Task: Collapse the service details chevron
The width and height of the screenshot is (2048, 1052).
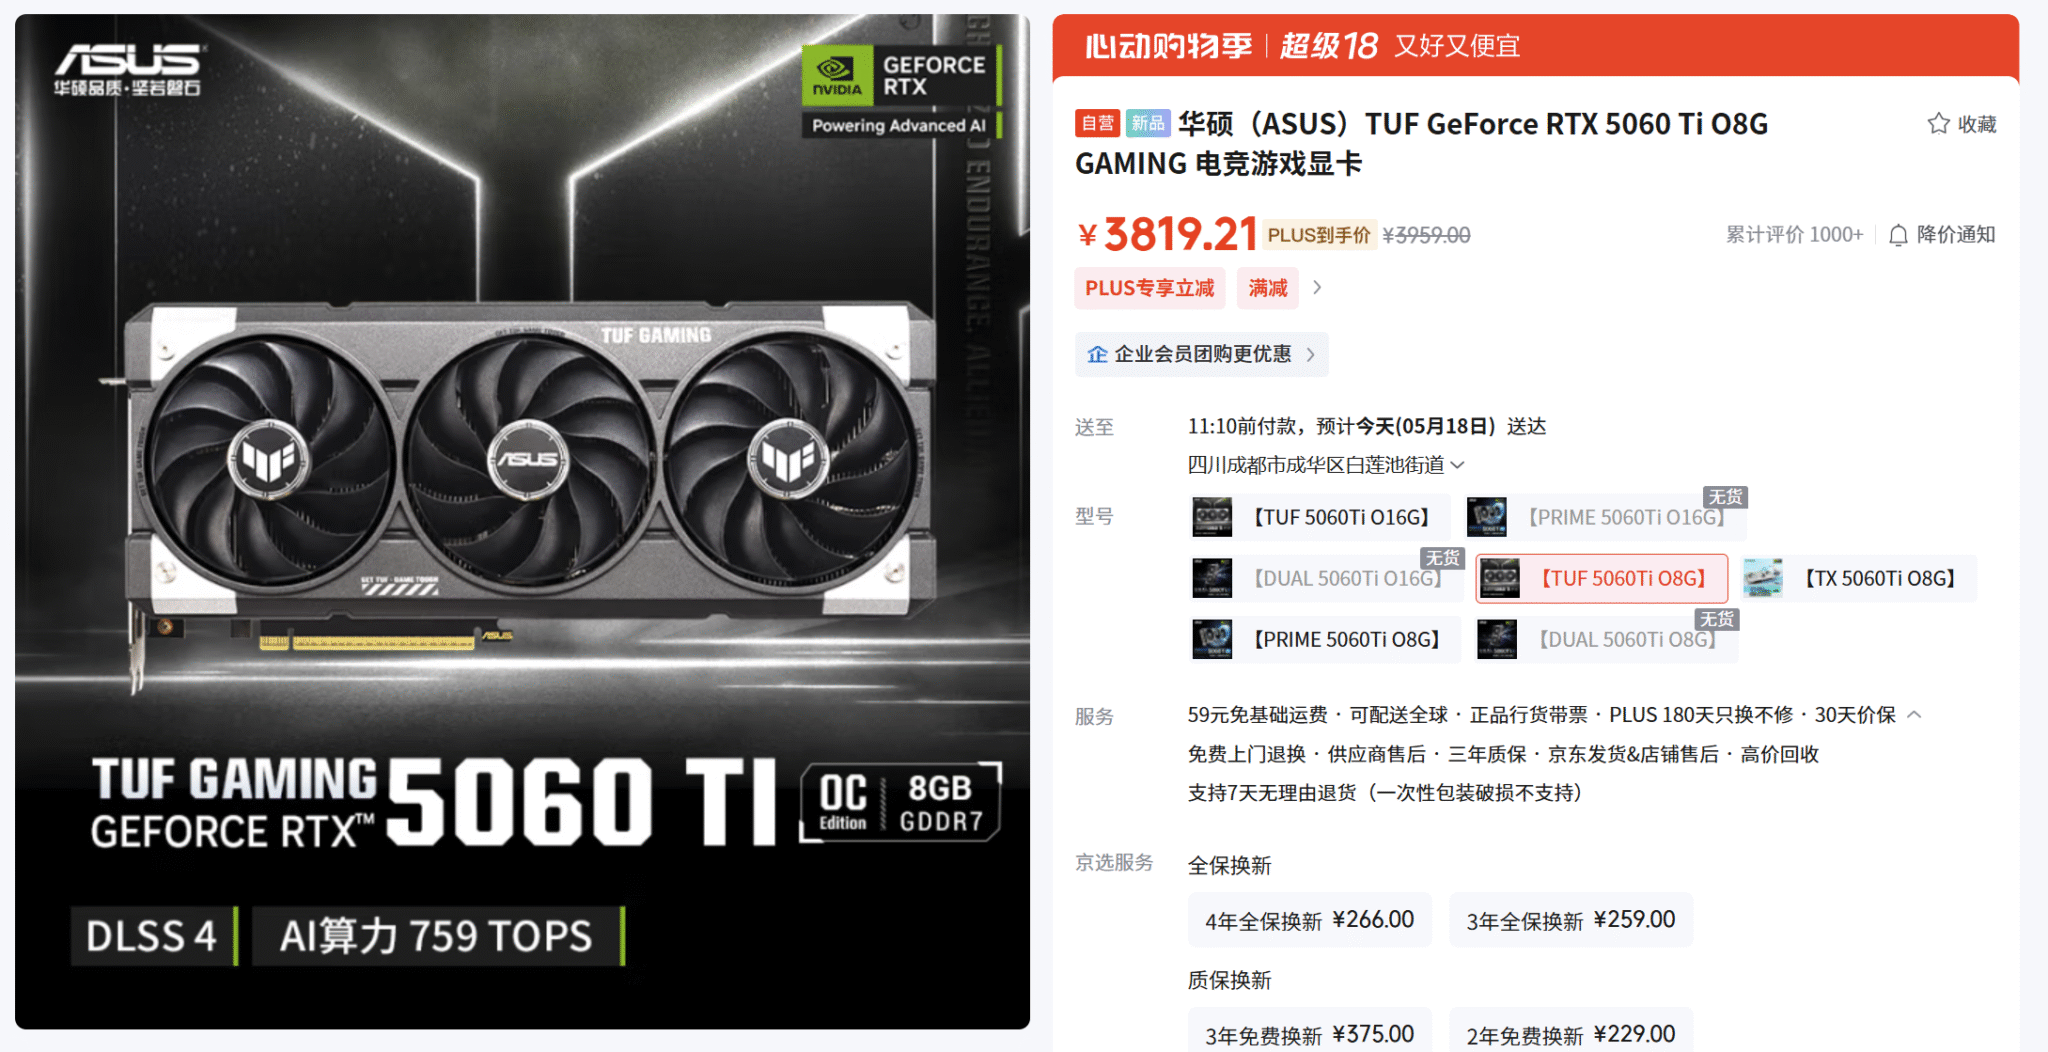Action: (1914, 715)
